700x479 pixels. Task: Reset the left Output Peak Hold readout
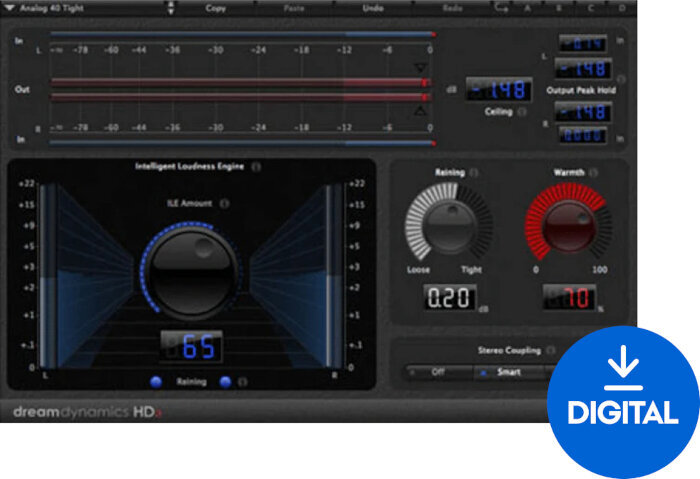tap(583, 69)
